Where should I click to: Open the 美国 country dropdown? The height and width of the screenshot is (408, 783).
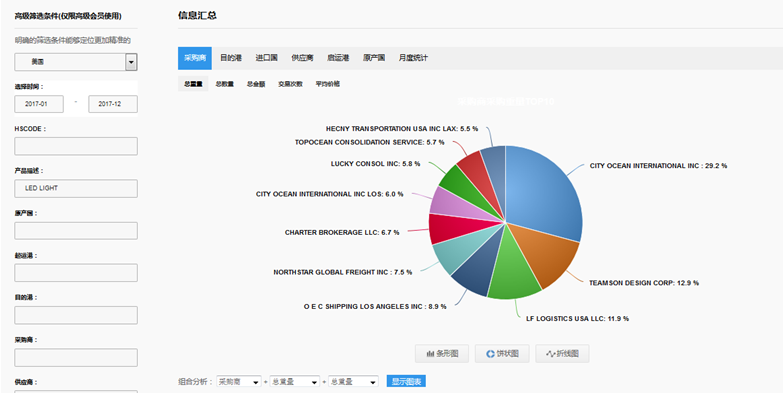point(76,62)
